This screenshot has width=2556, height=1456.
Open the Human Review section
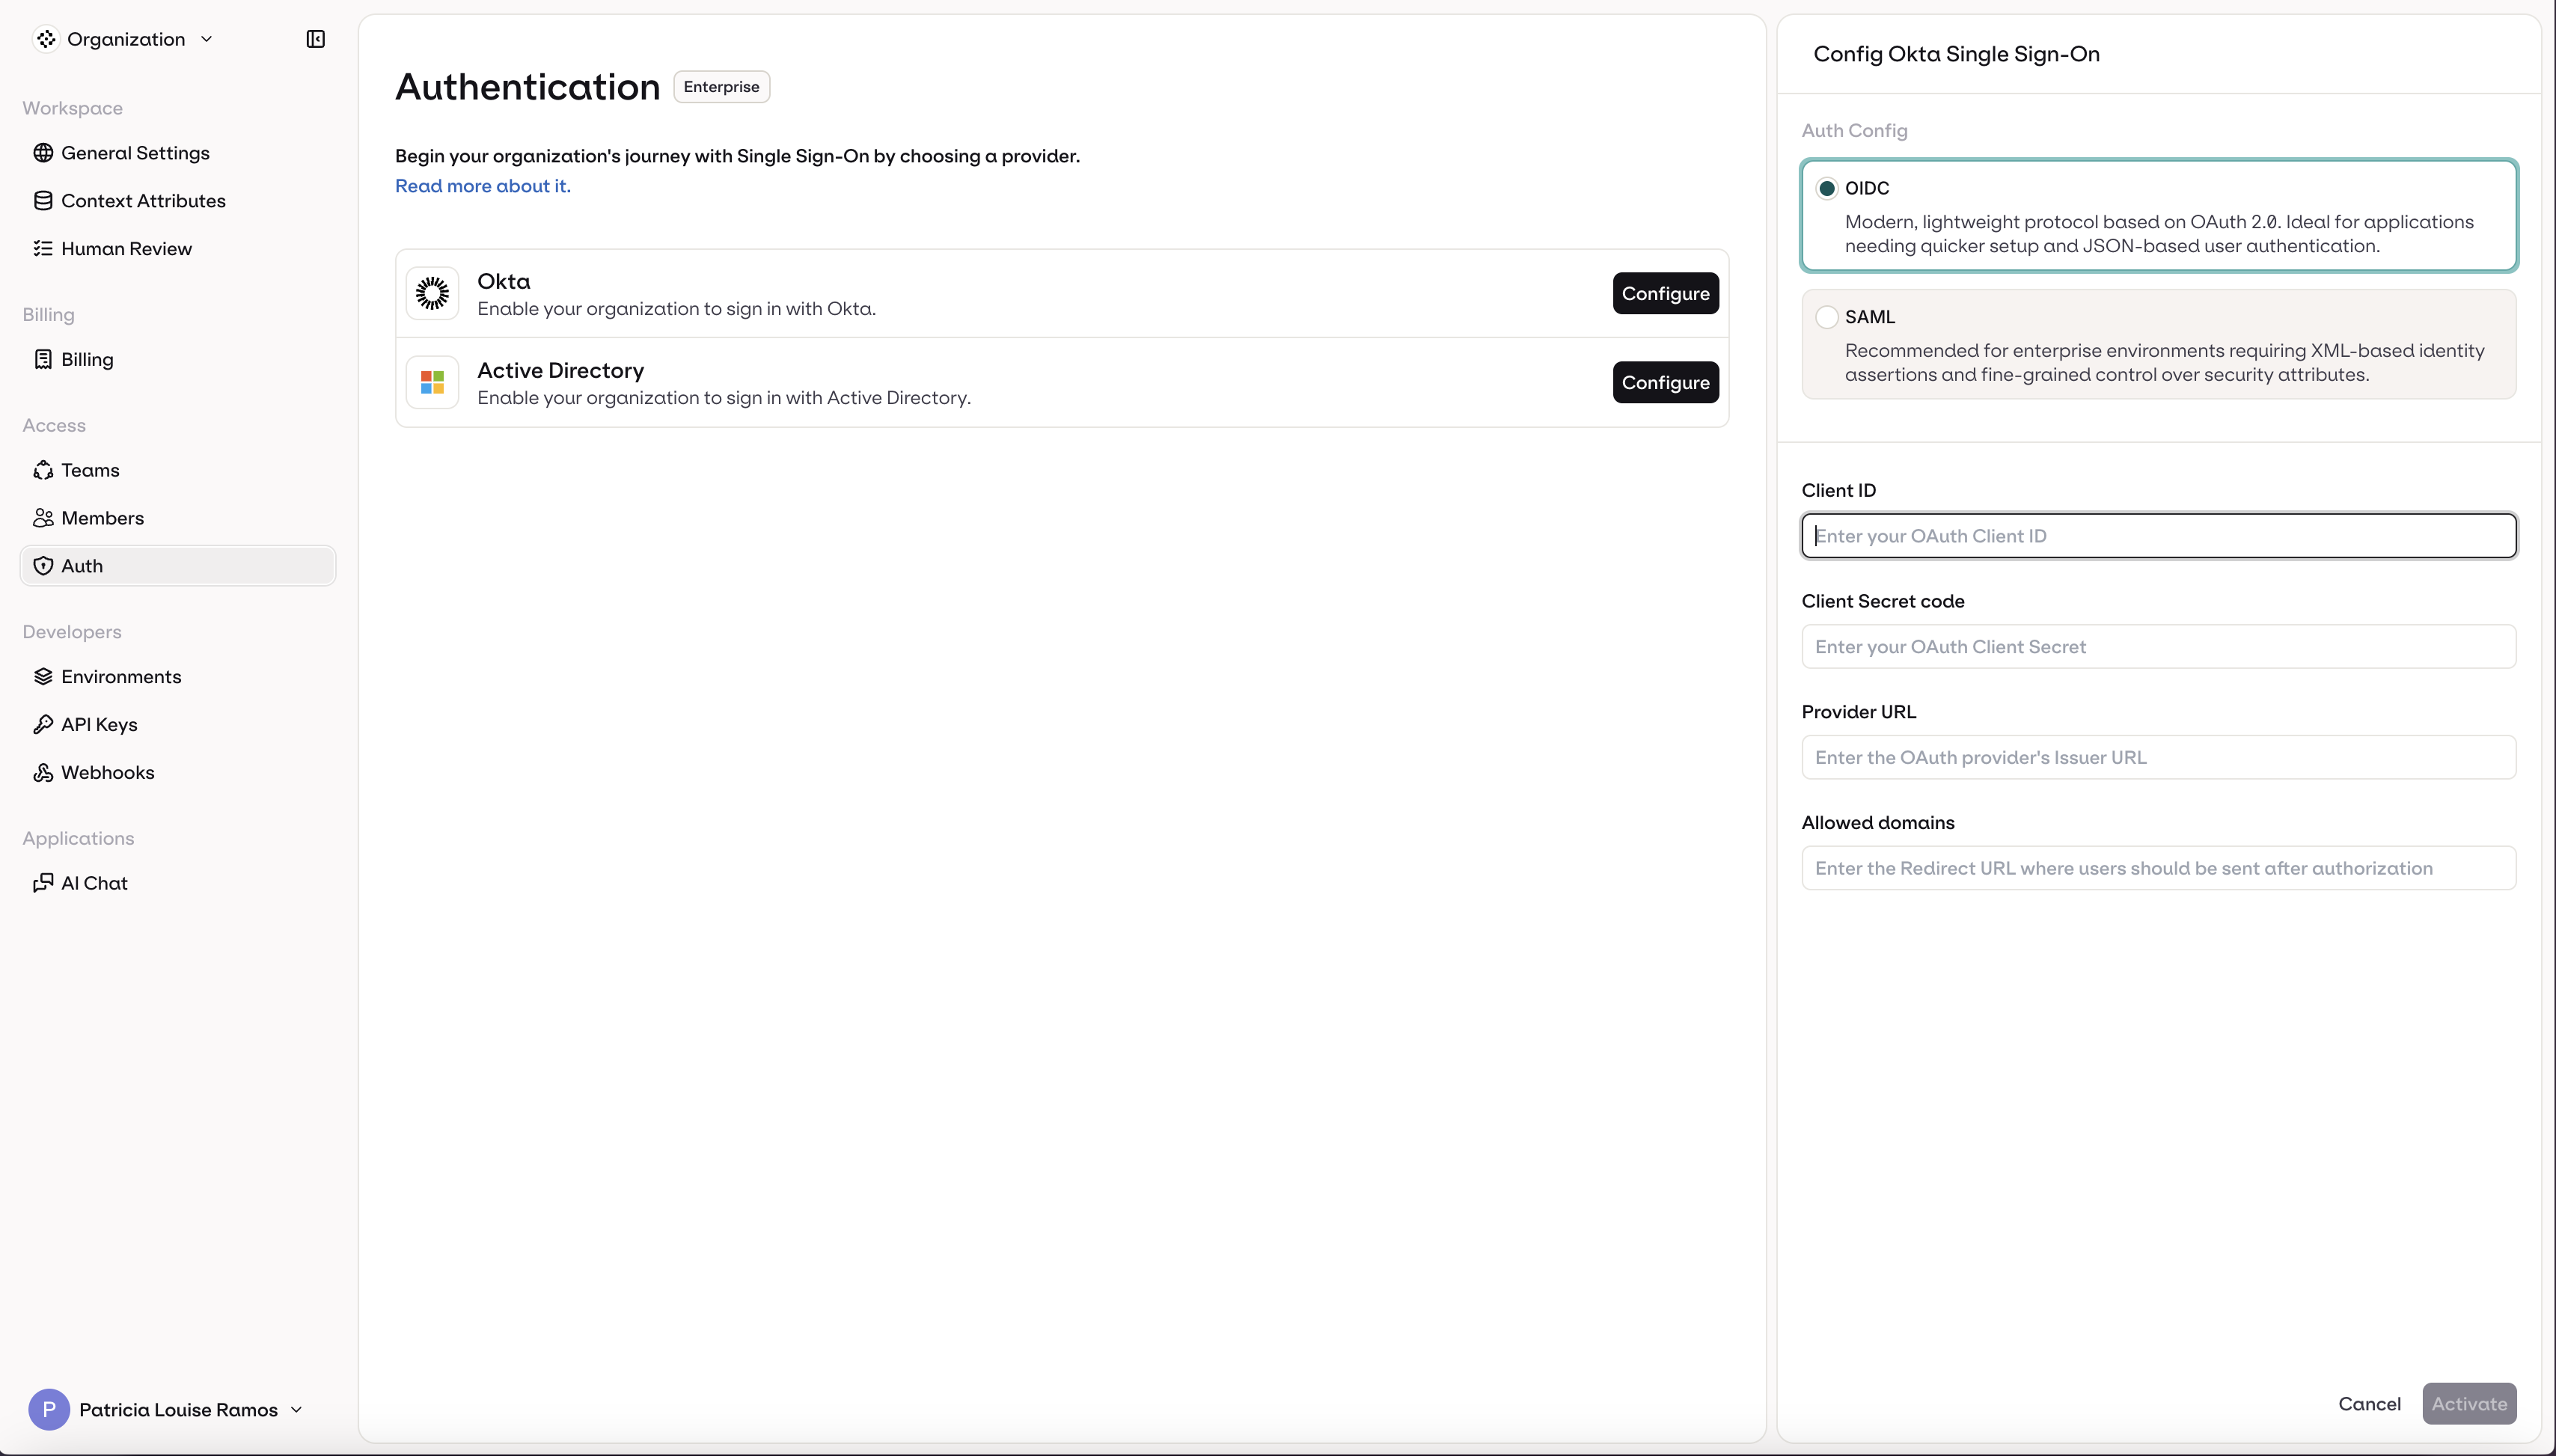click(x=127, y=248)
